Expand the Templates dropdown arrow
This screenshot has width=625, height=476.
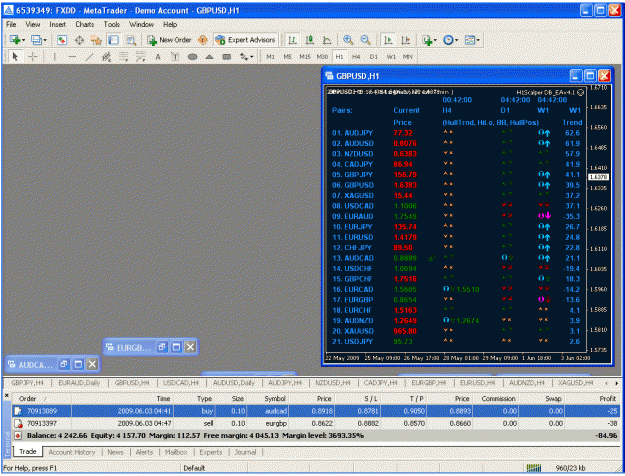click(x=478, y=40)
